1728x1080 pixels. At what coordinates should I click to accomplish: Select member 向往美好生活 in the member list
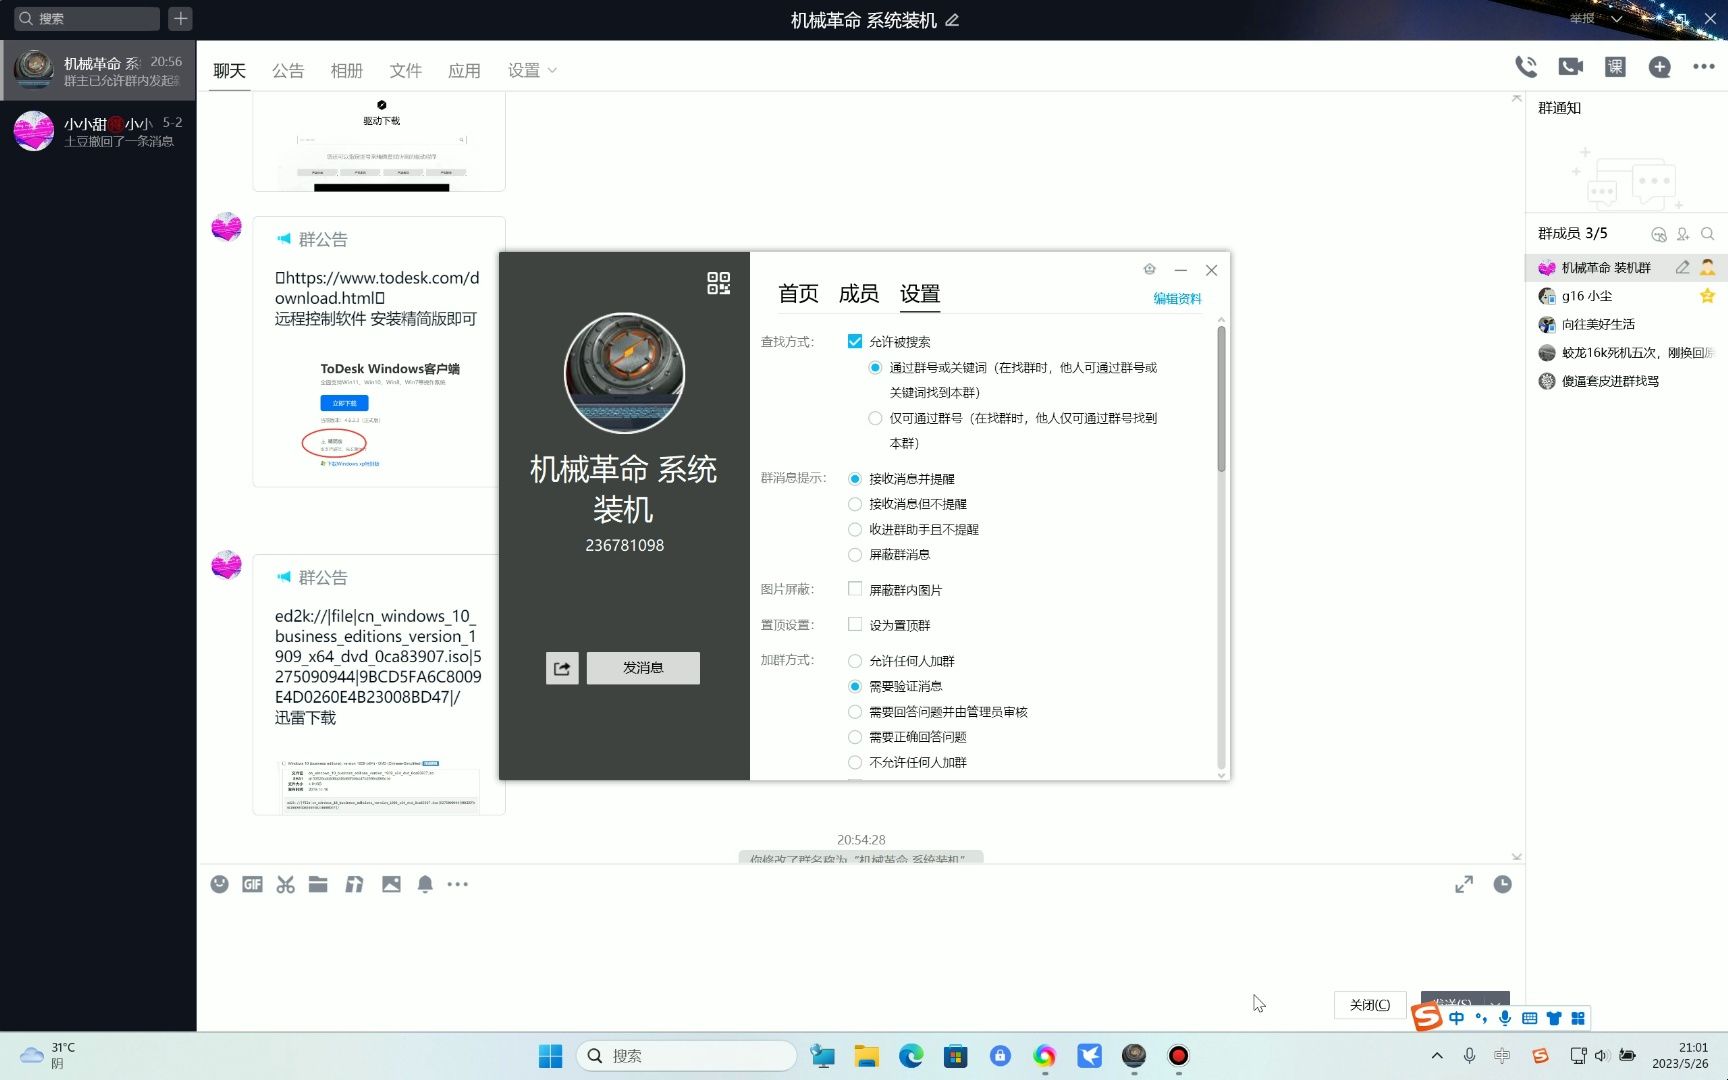click(x=1626, y=324)
